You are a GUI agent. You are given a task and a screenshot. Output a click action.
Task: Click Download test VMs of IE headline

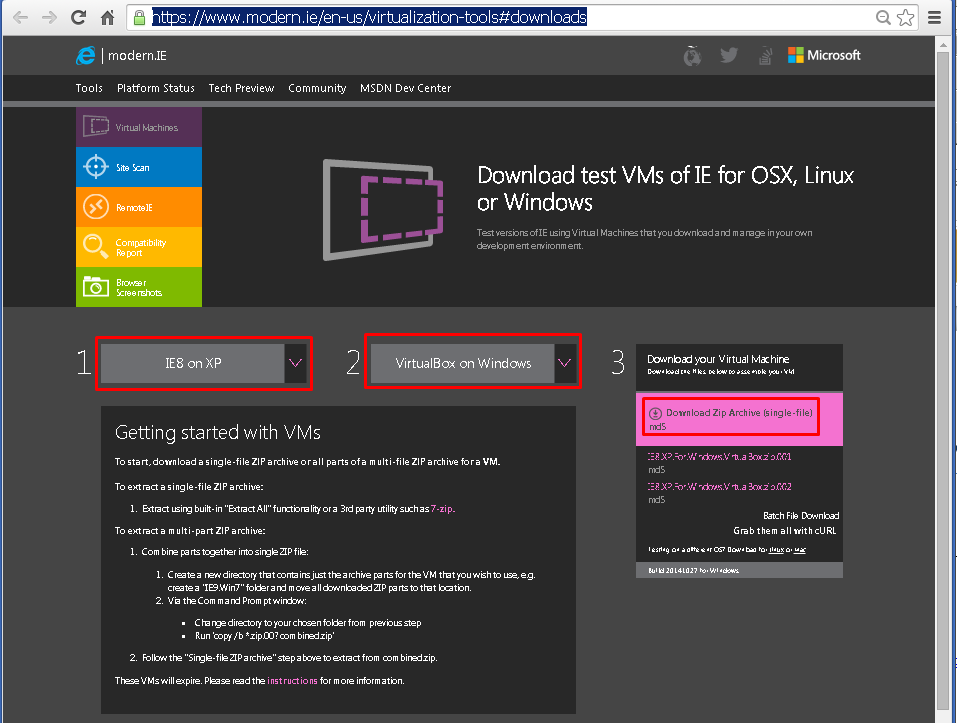coord(665,188)
